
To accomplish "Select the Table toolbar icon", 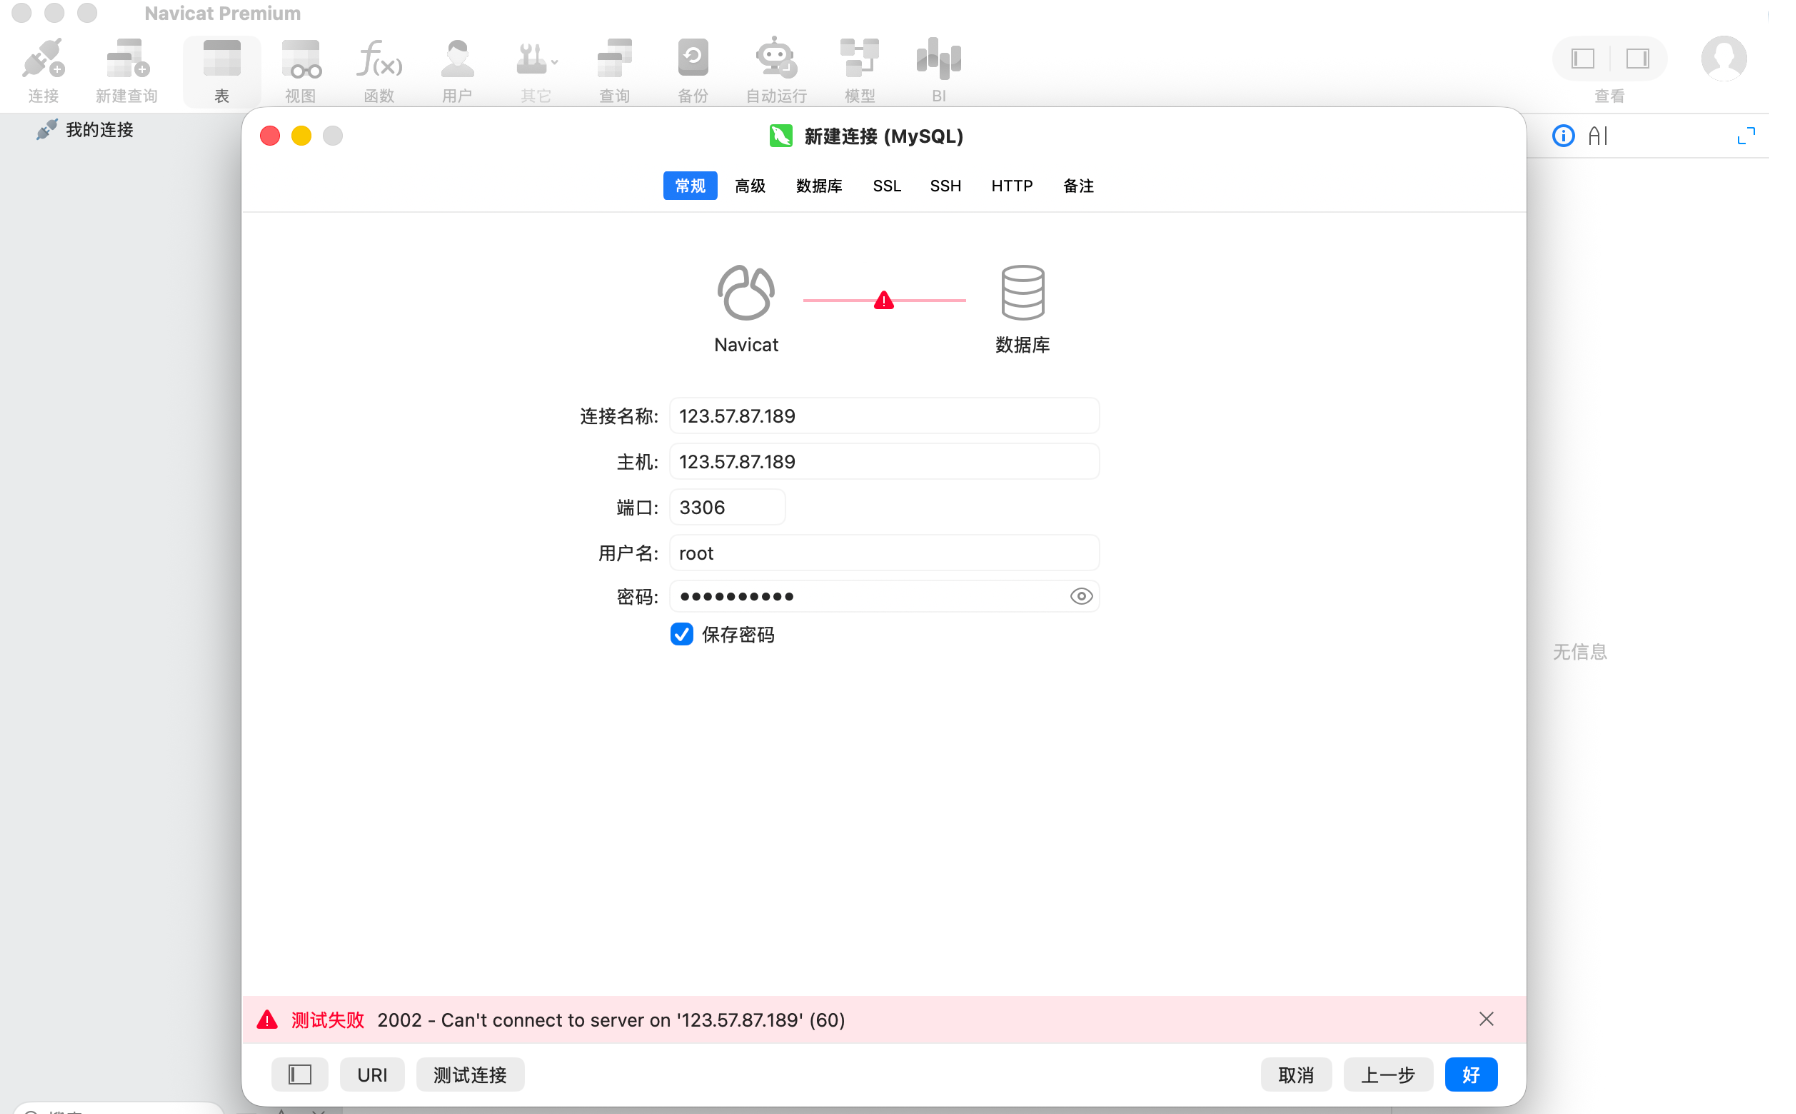I will click(x=222, y=70).
